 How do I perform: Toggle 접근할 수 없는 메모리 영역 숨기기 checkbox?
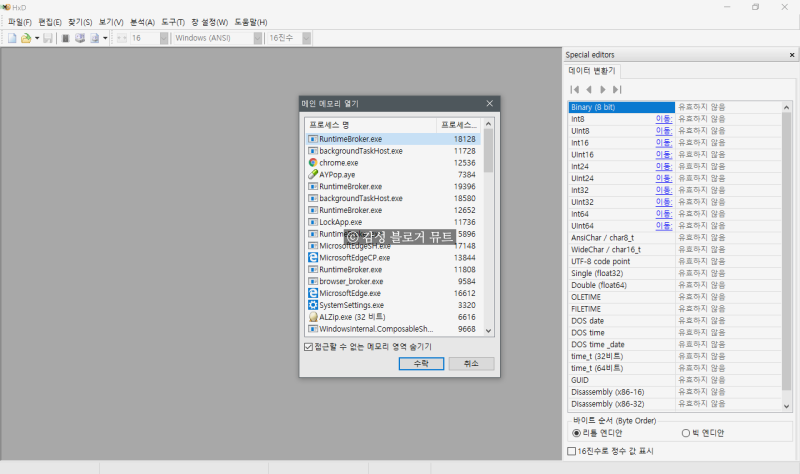tap(308, 347)
